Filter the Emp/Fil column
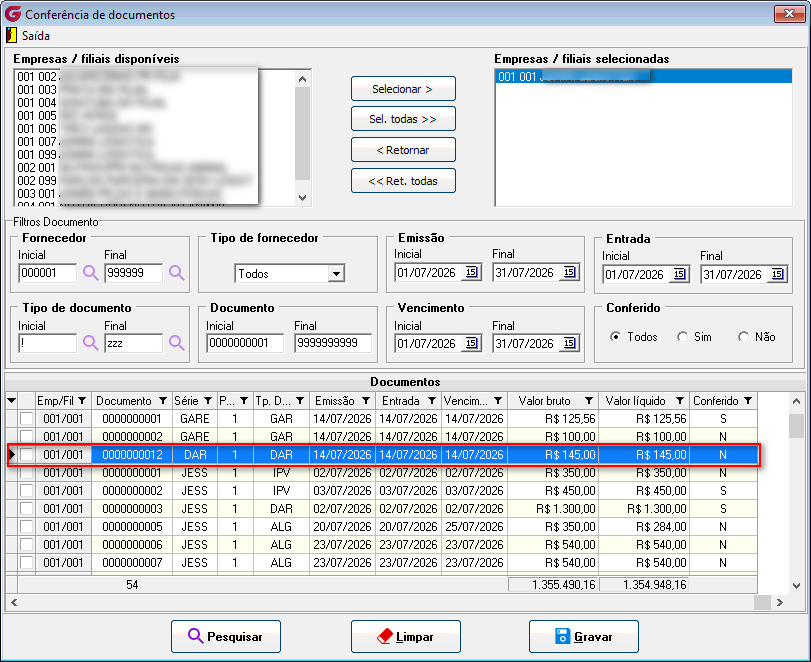This screenshot has width=811, height=662. [82, 401]
